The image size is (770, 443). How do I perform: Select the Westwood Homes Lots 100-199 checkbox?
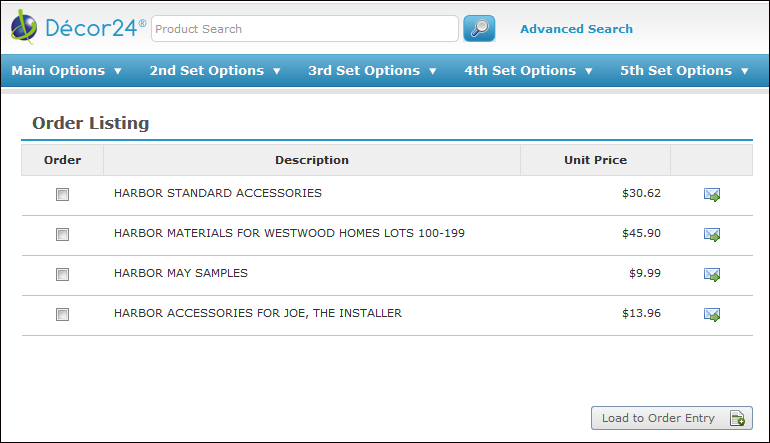[x=63, y=235]
